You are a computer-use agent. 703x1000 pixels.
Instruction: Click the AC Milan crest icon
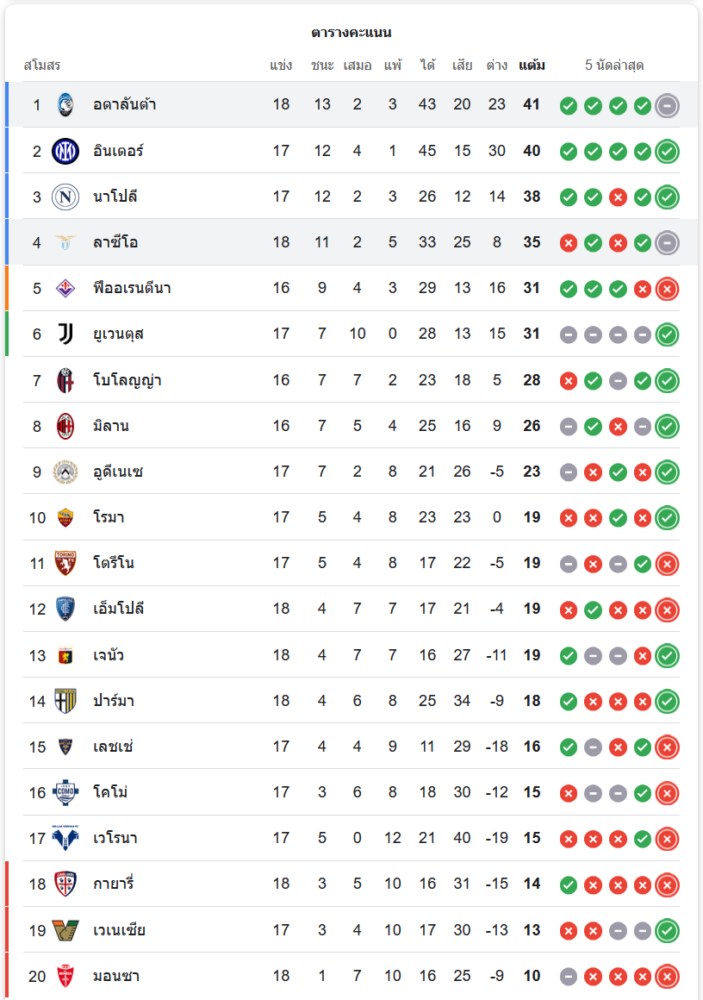coord(65,426)
